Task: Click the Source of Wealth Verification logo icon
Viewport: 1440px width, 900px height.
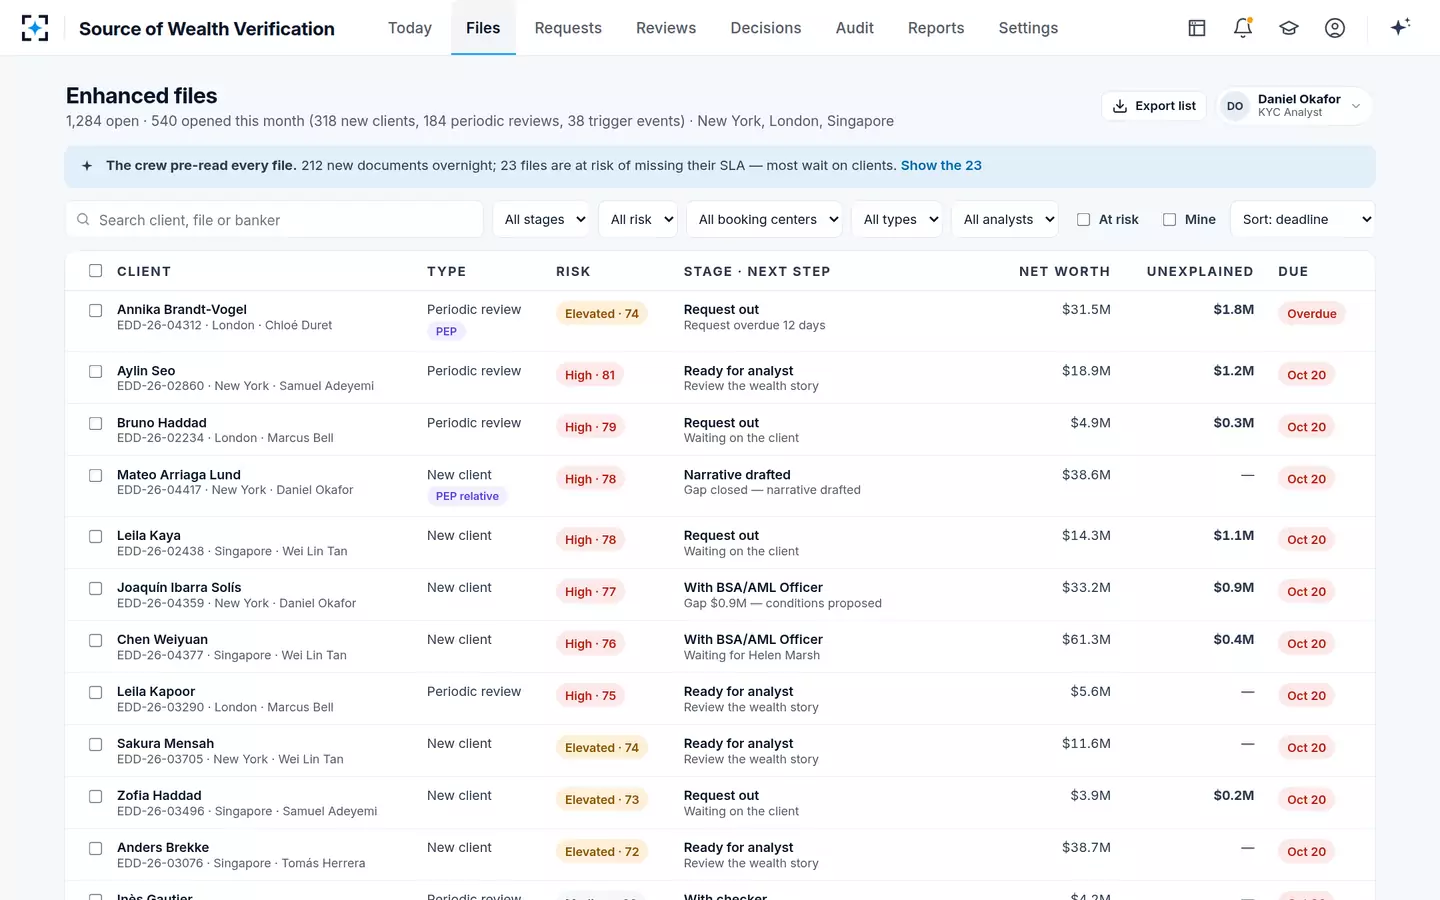Action: click(x=35, y=28)
